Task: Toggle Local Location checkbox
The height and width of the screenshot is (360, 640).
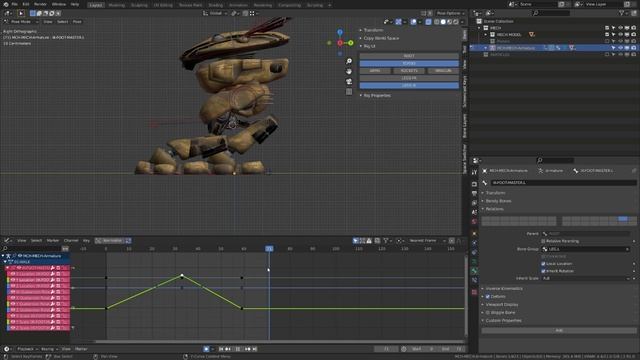Action: point(543,264)
